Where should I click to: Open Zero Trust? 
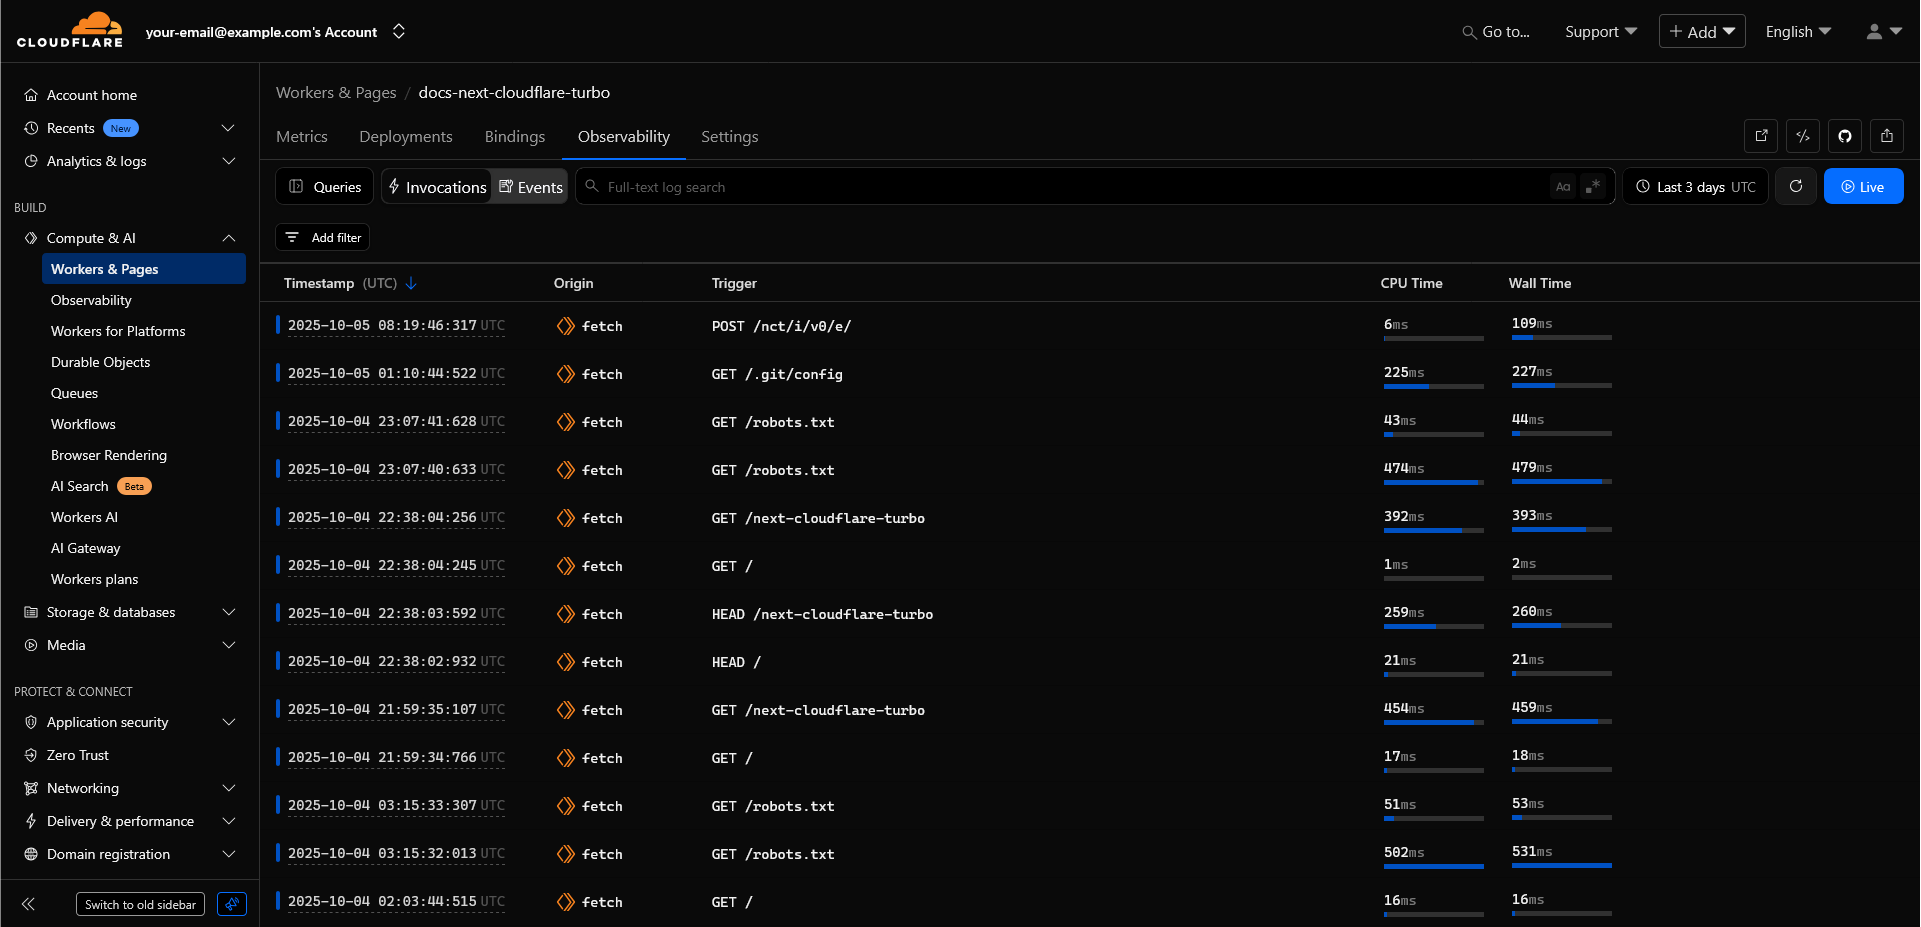[77, 755]
